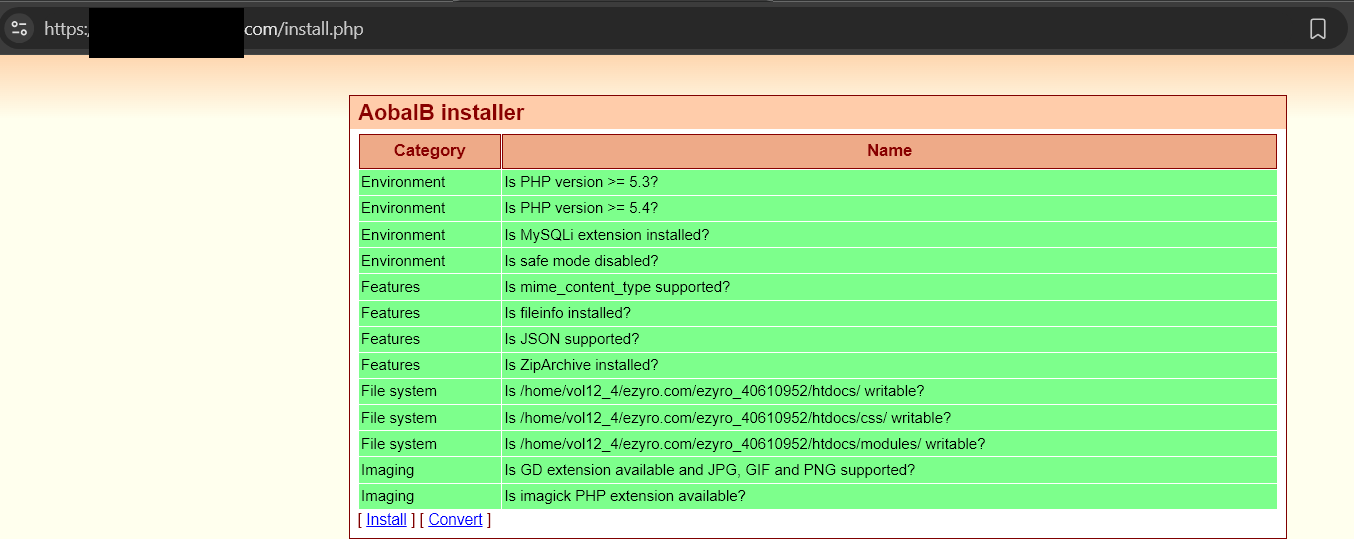1354x539 pixels.
Task: Click the GD extension availability row
Action: 709,470
